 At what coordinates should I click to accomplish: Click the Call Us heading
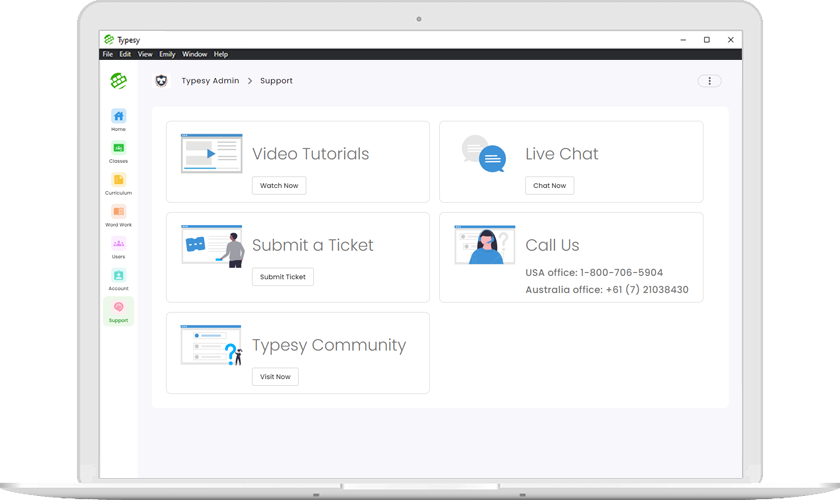click(x=552, y=245)
